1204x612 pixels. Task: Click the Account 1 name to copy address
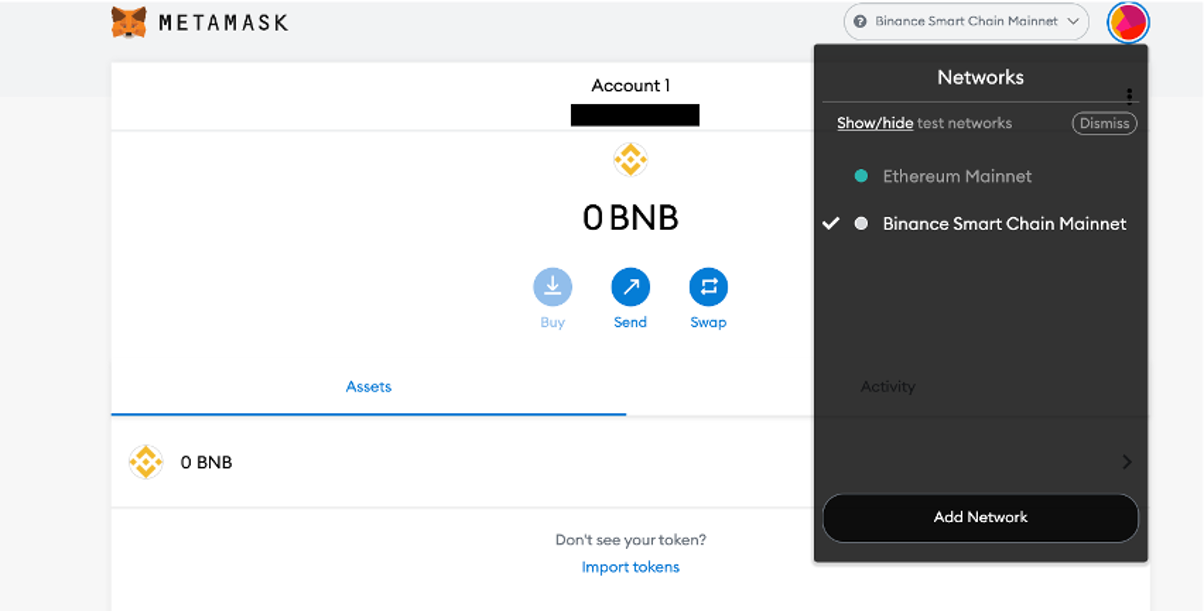630,86
